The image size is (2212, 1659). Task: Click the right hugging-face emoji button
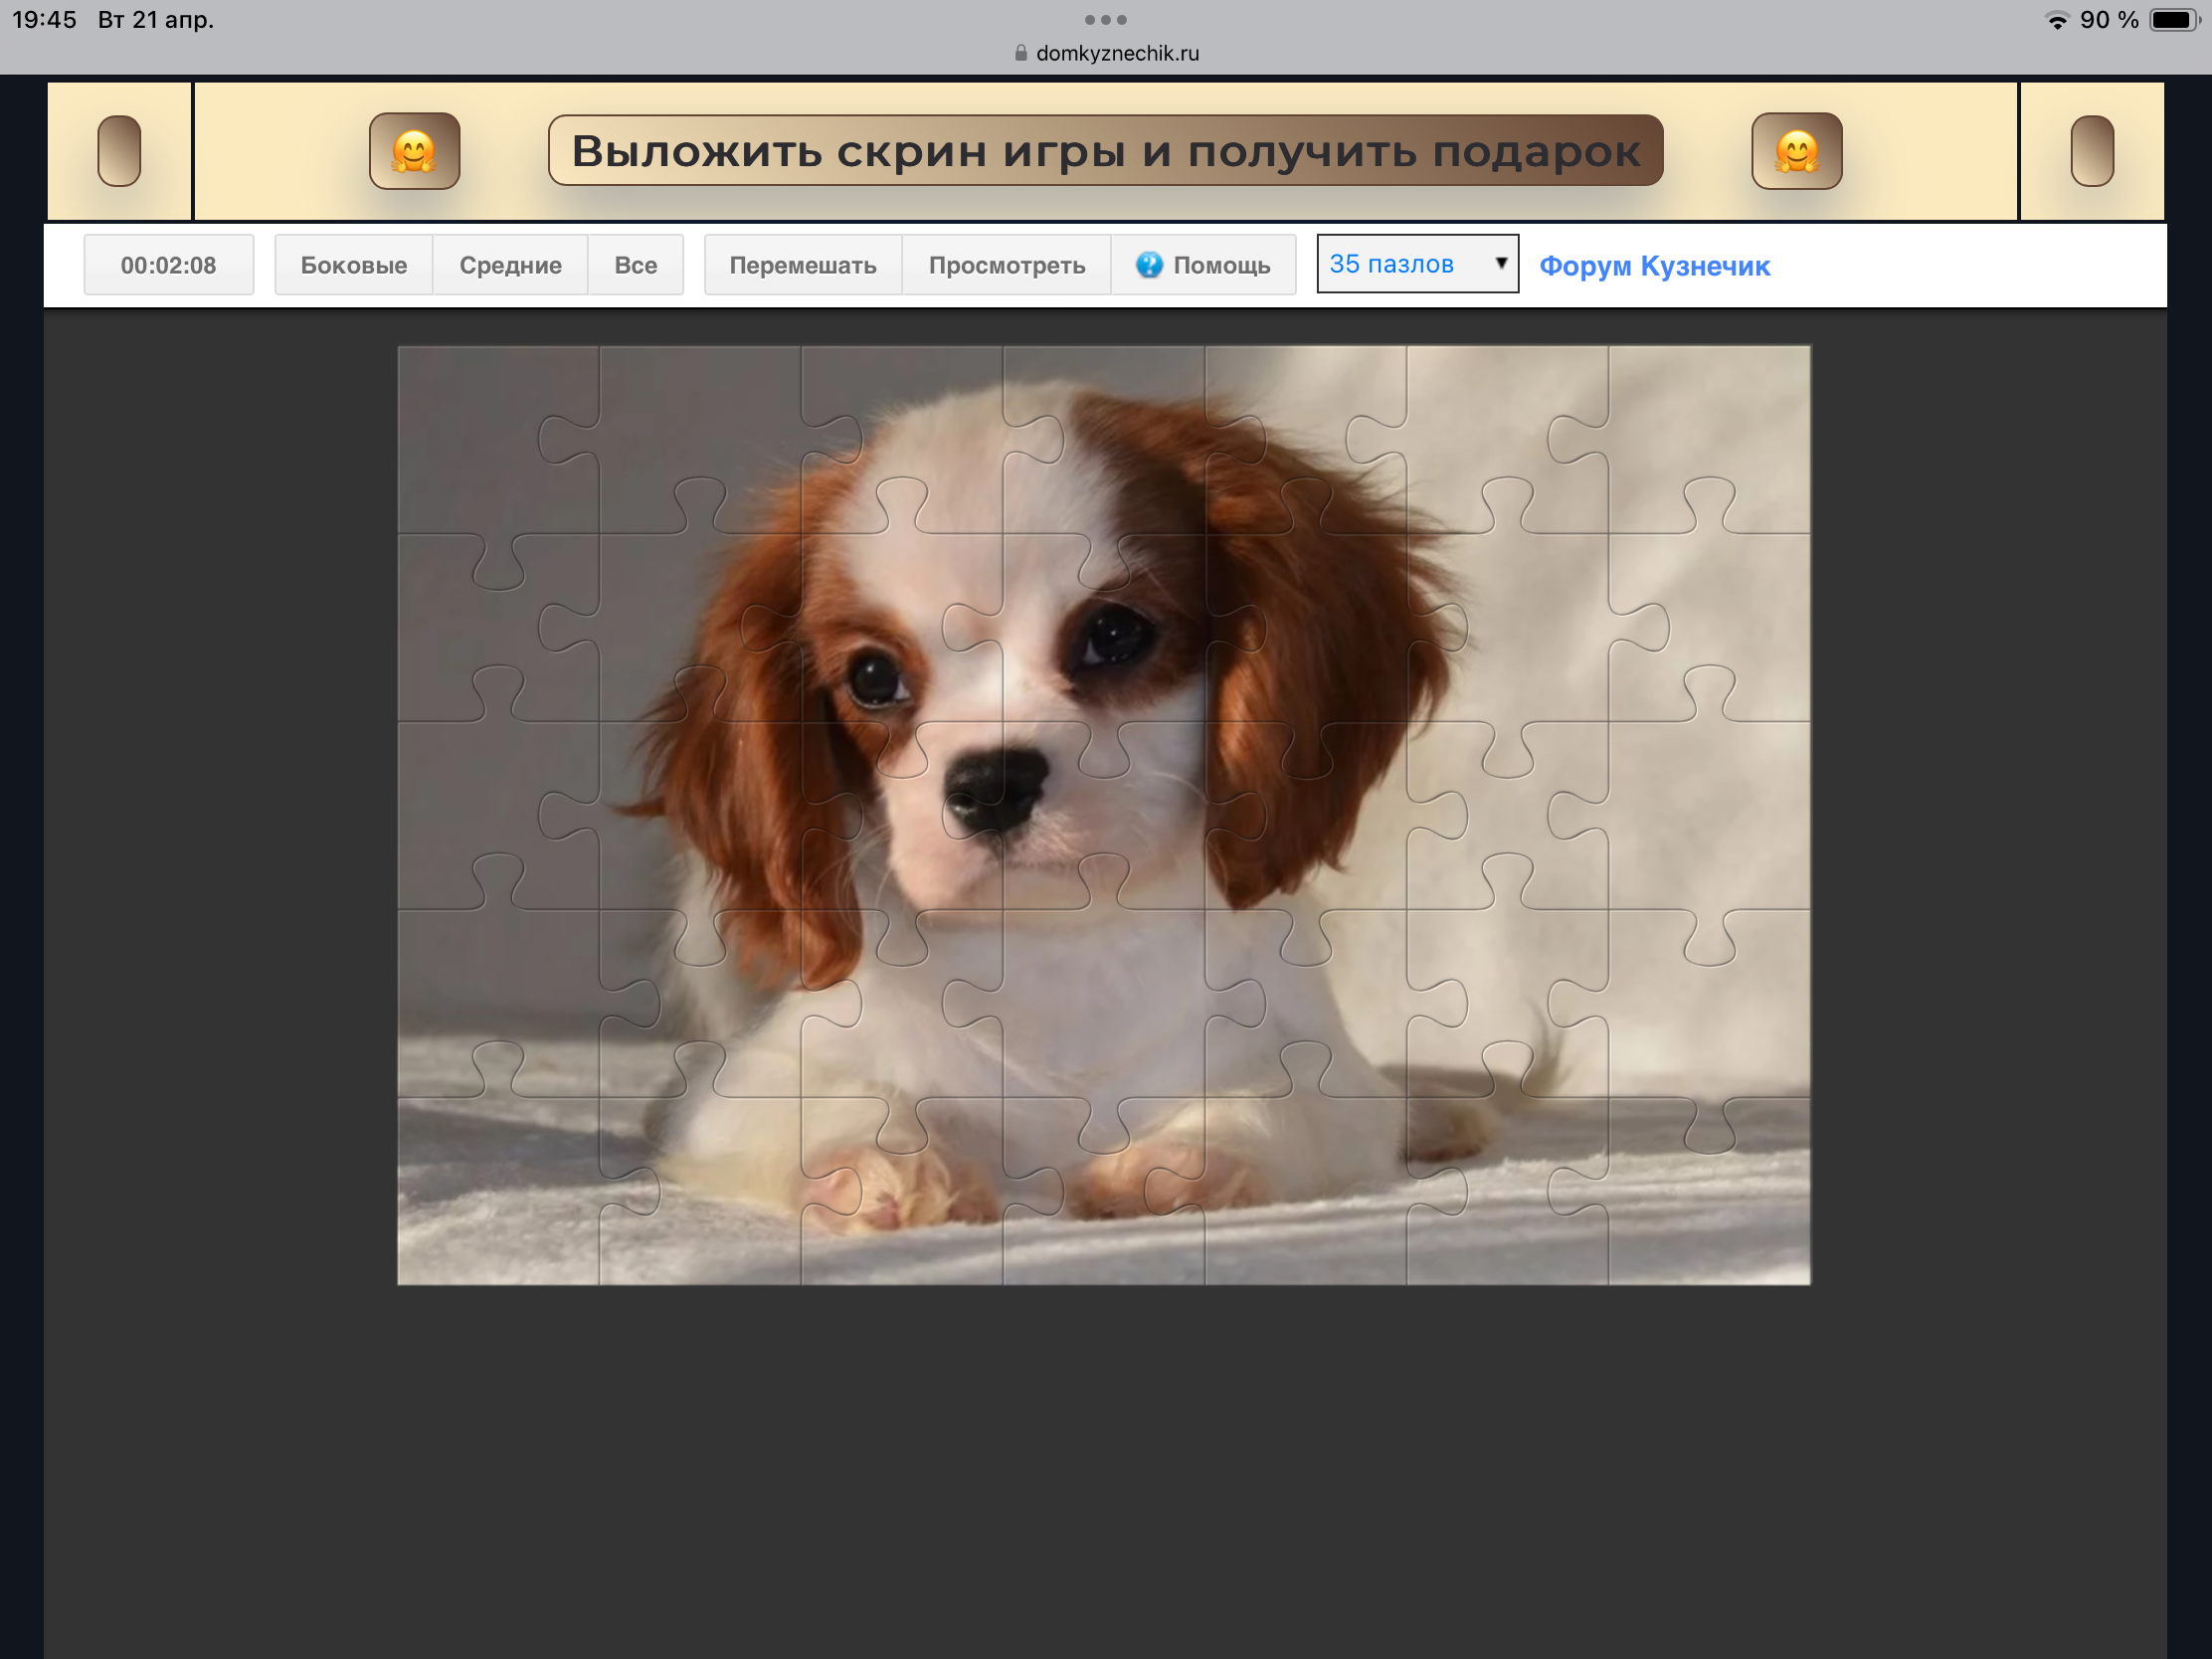click(x=1796, y=151)
